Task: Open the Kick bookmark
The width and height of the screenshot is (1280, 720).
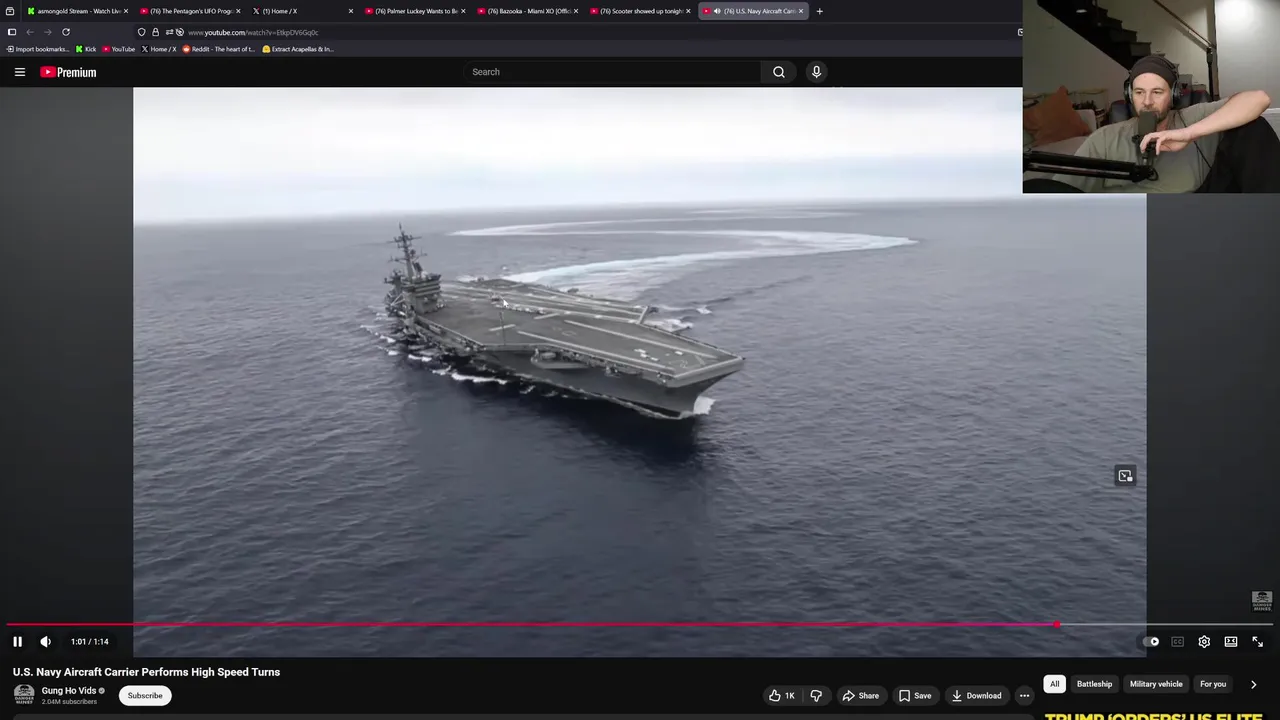Action: (x=86, y=49)
